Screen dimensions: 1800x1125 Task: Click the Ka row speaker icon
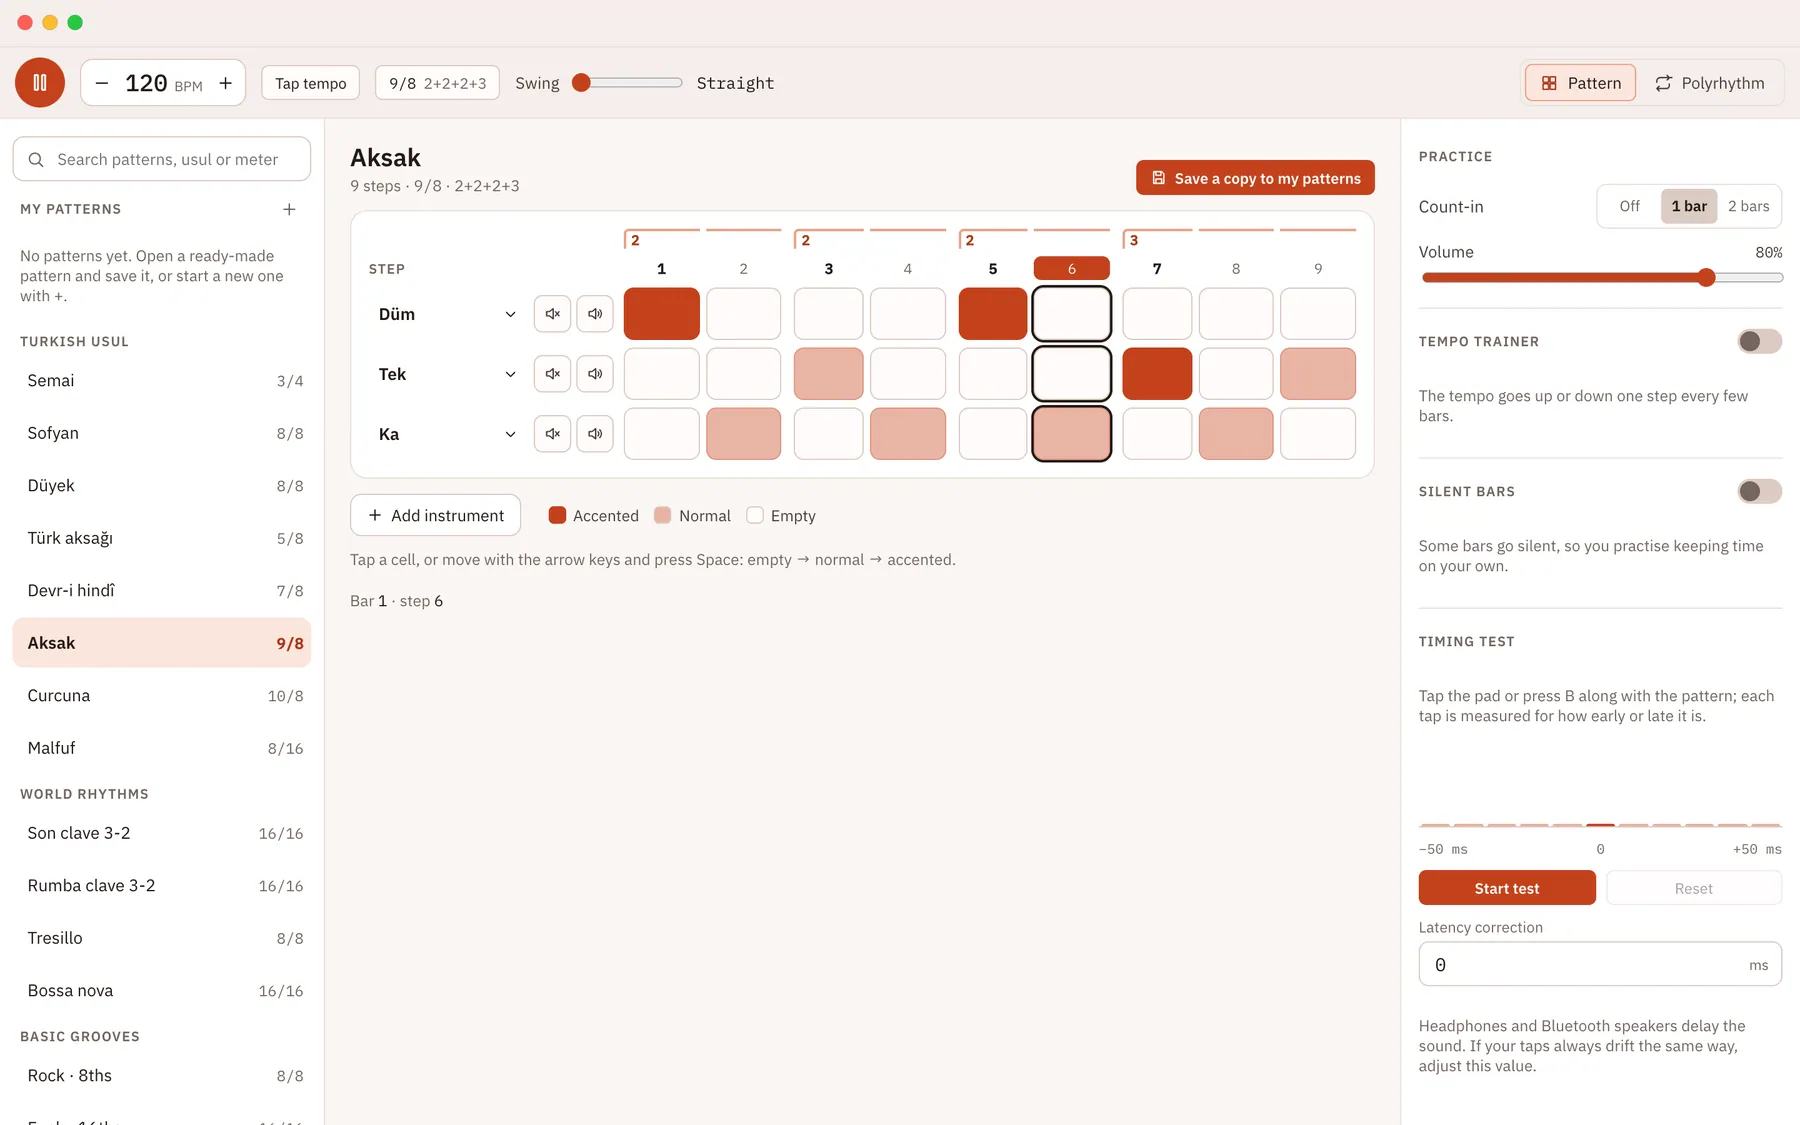click(x=595, y=434)
